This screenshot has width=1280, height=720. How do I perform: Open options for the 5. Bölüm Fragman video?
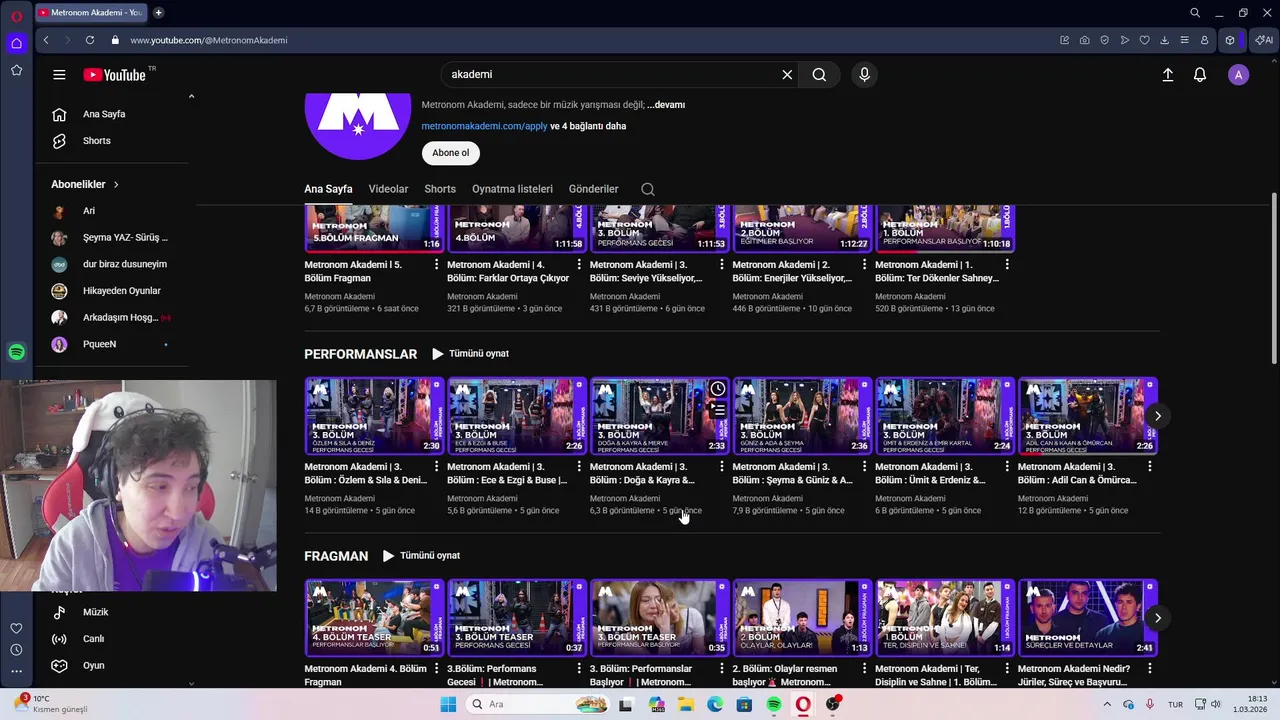(436, 265)
